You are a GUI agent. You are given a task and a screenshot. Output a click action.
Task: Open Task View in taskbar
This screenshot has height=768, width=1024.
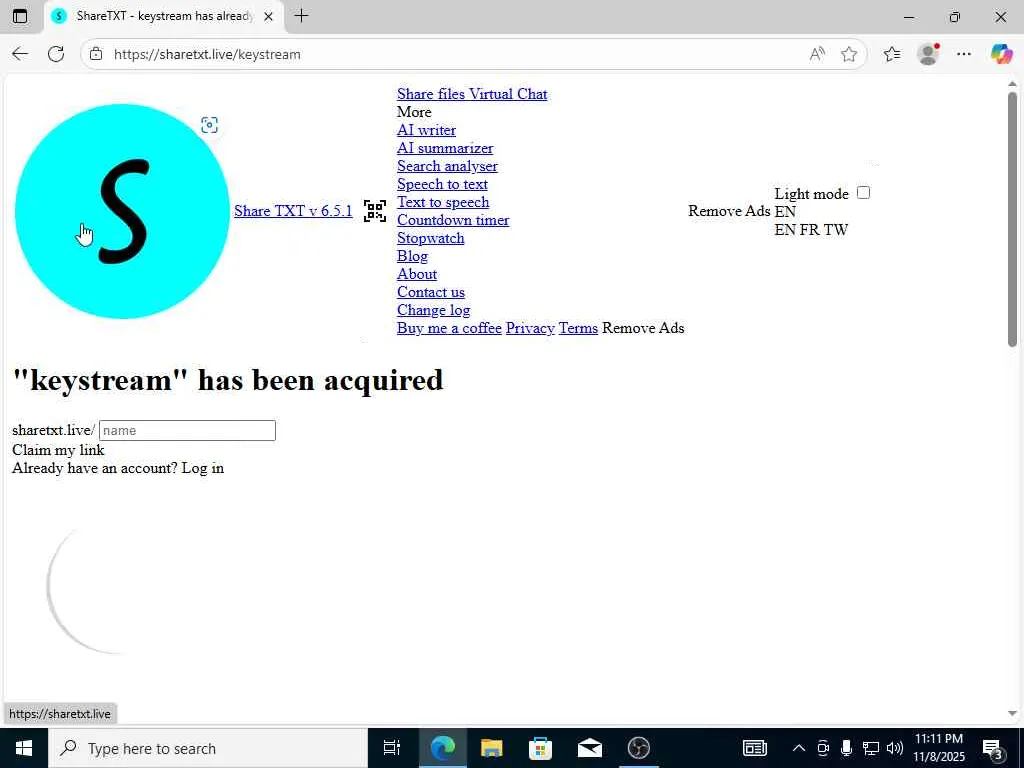(x=392, y=748)
